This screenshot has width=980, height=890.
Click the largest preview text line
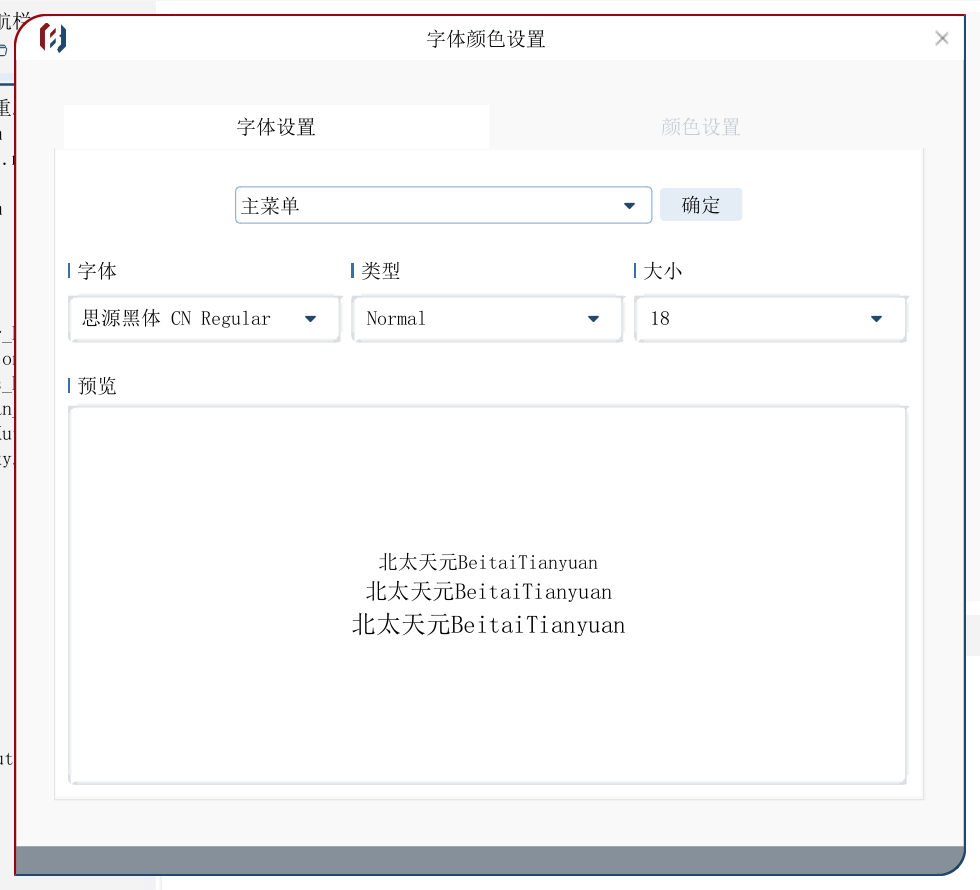[488, 625]
